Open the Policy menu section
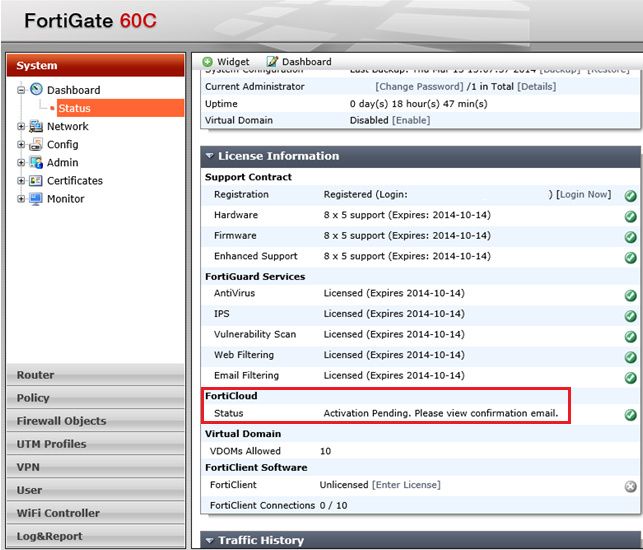 point(96,398)
